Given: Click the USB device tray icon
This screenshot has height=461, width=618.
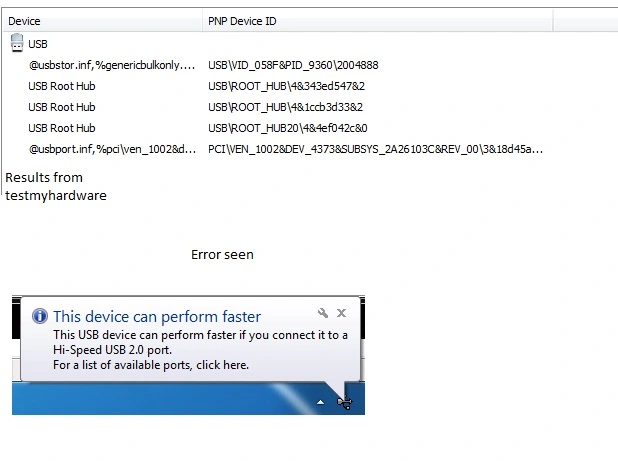Looking at the screenshot, I should click(345, 403).
